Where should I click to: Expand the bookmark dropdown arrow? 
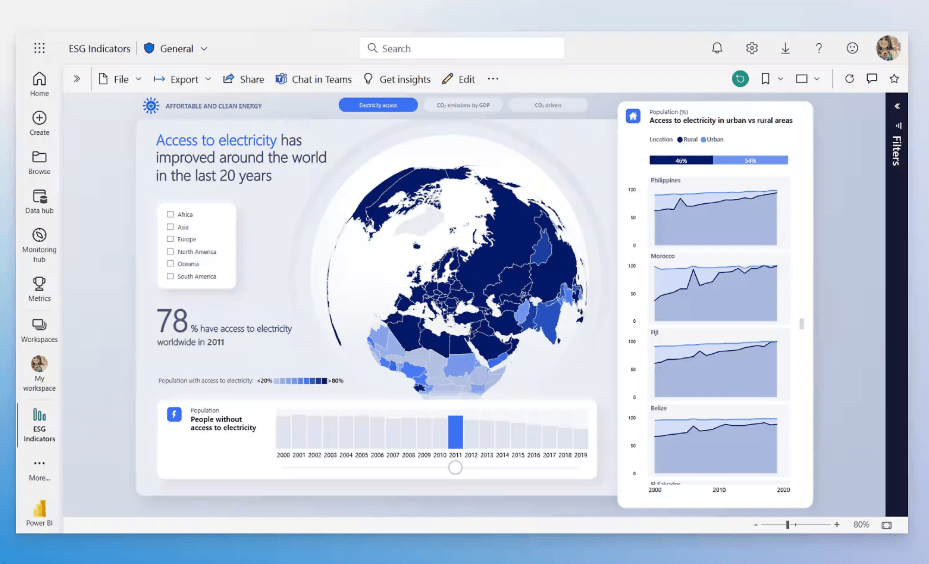(x=780, y=79)
